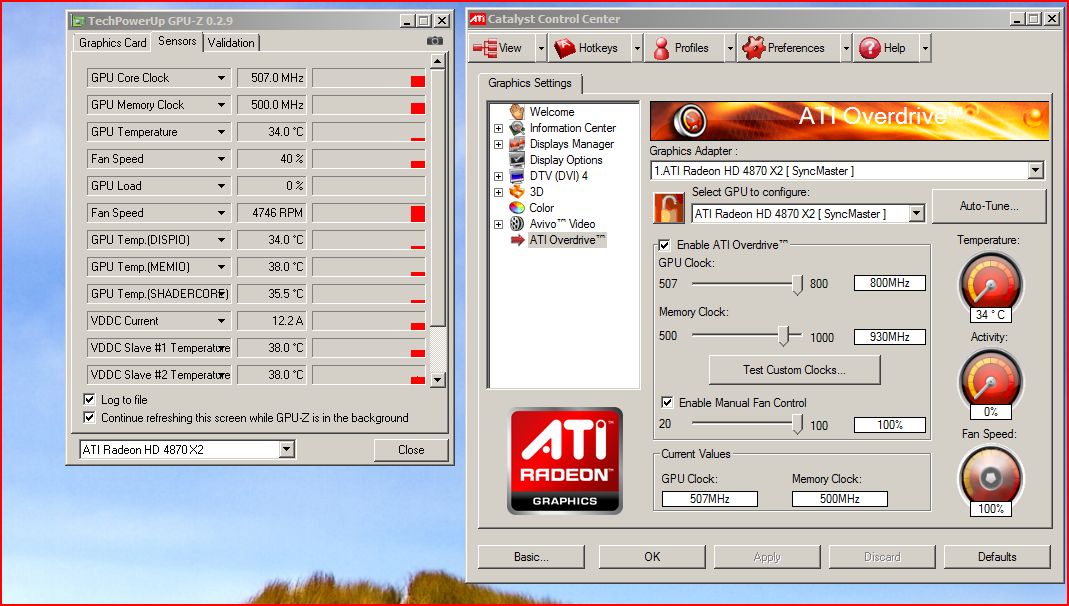Click the Close button in GPU-Z
This screenshot has width=1069, height=606.
pos(411,449)
